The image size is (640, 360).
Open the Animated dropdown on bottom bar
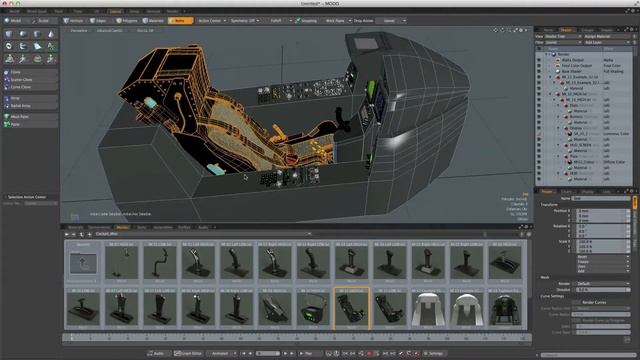222,353
